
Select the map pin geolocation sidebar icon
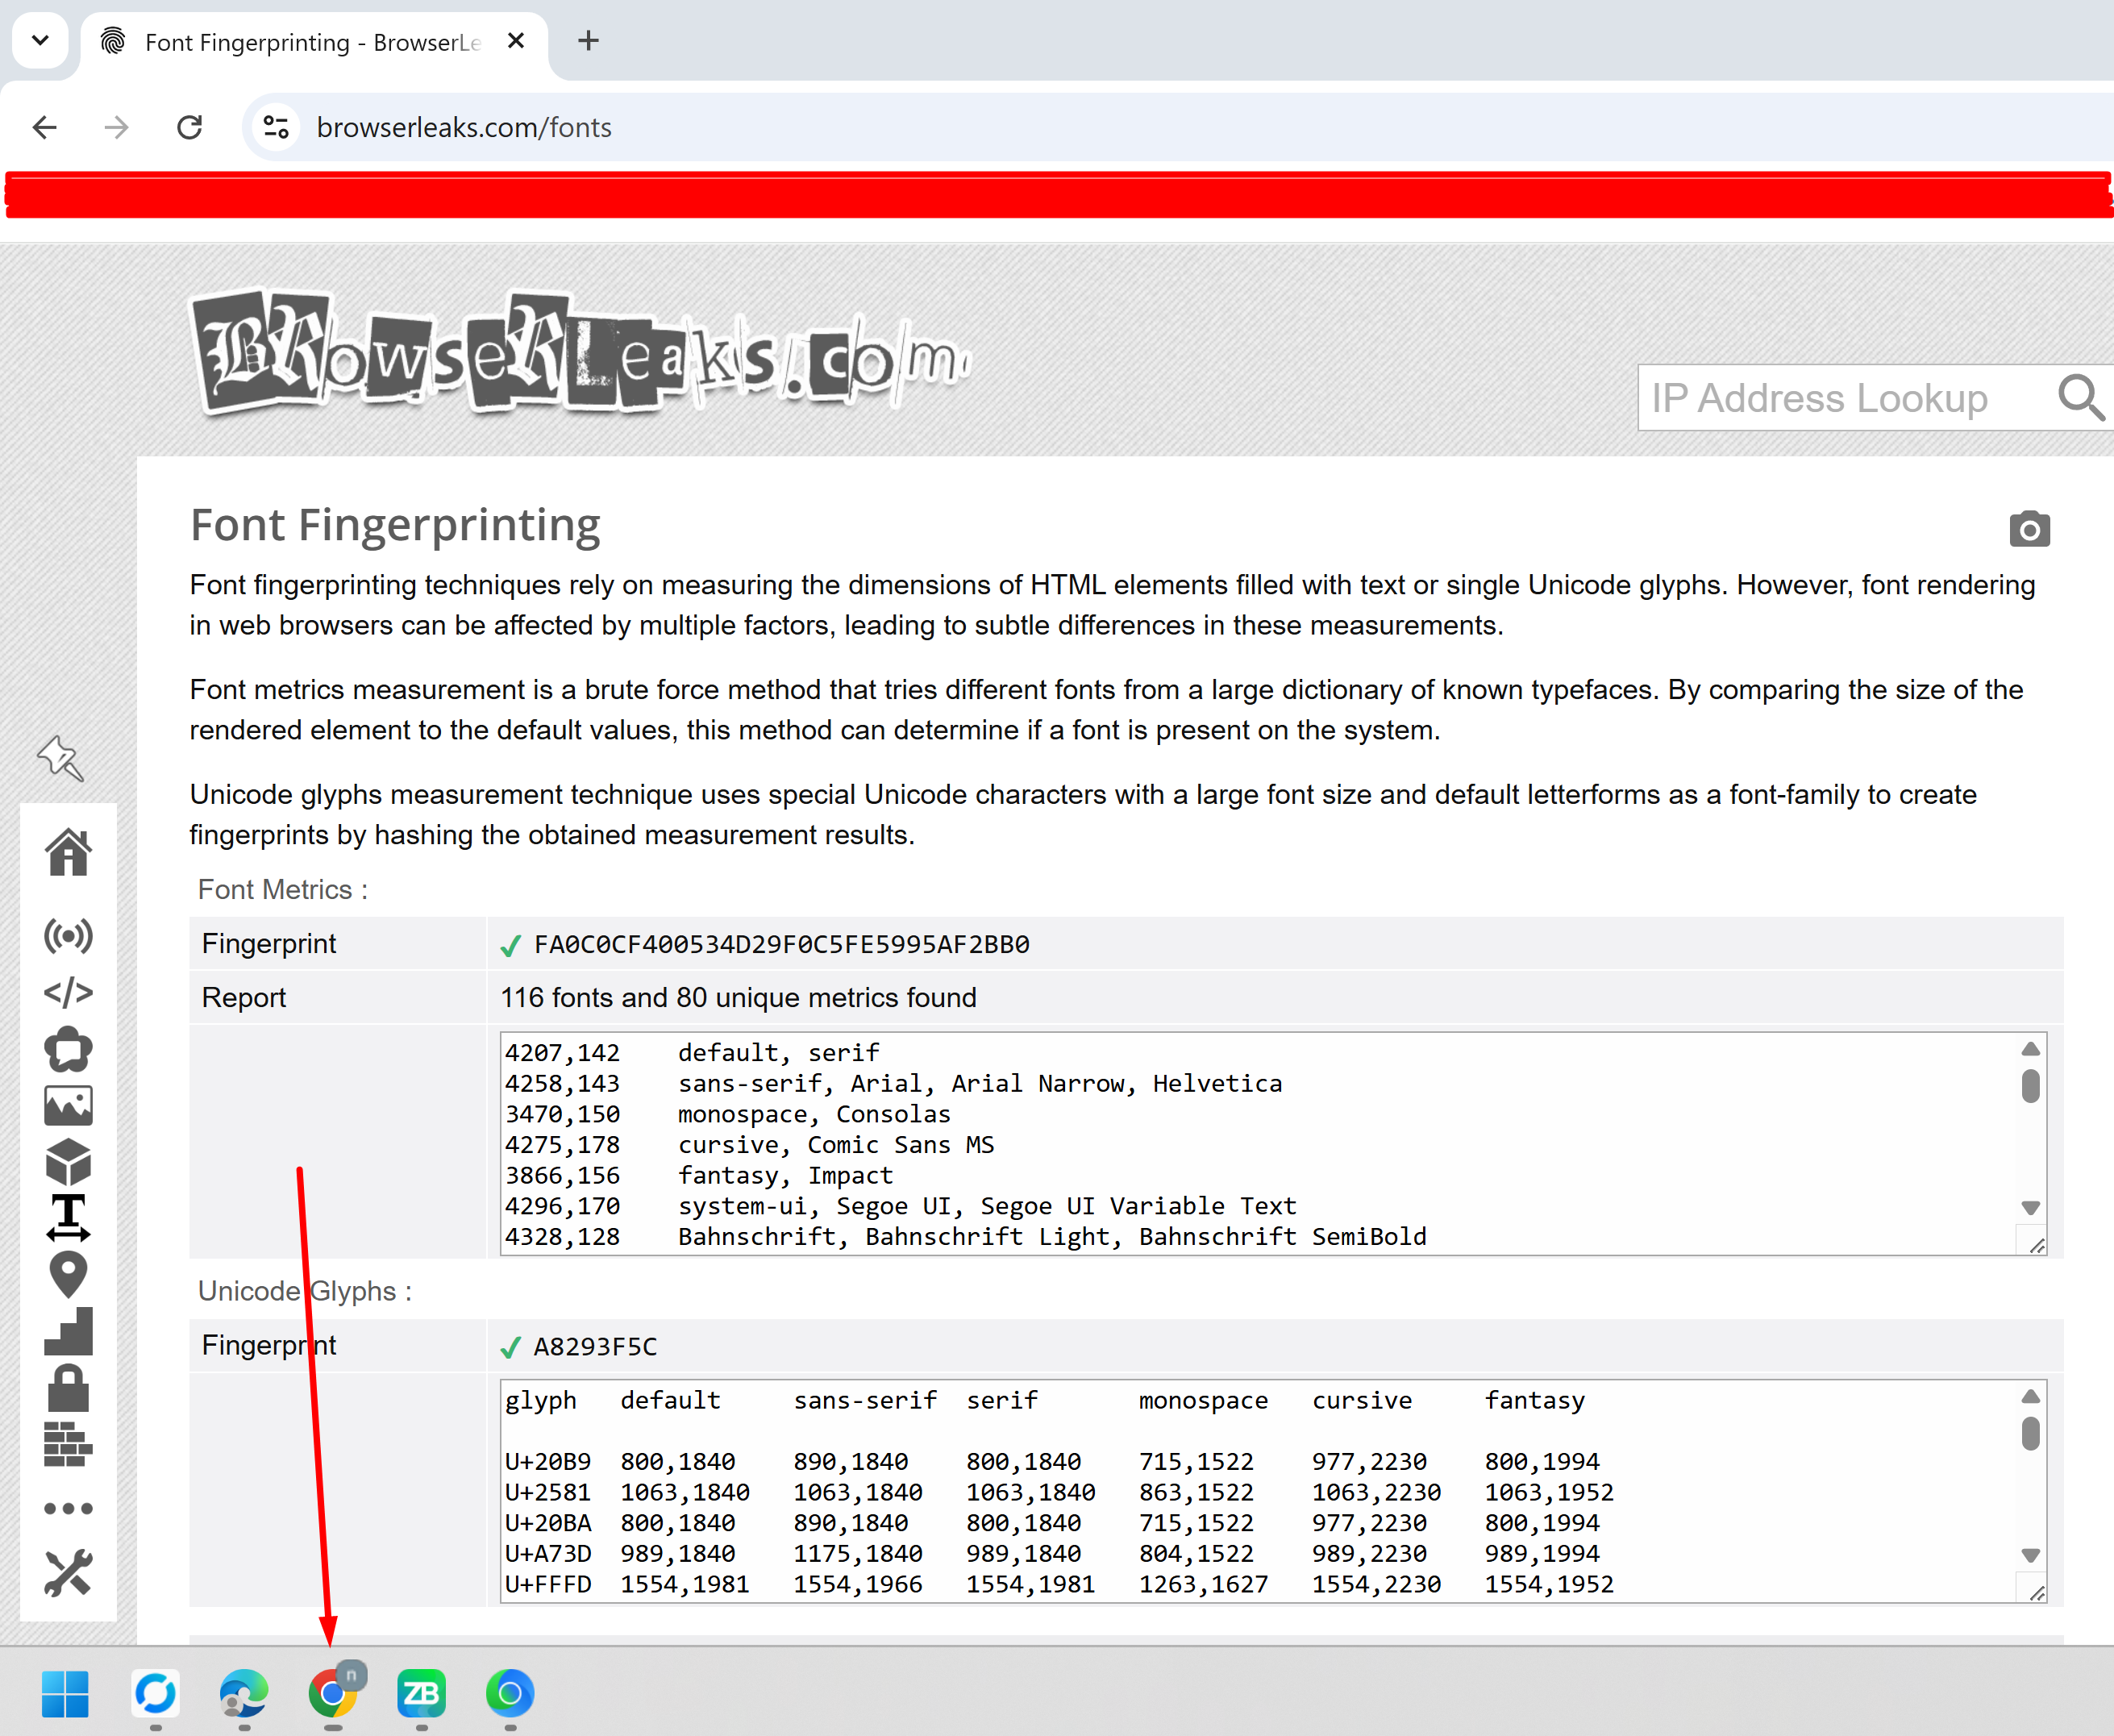[x=68, y=1274]
